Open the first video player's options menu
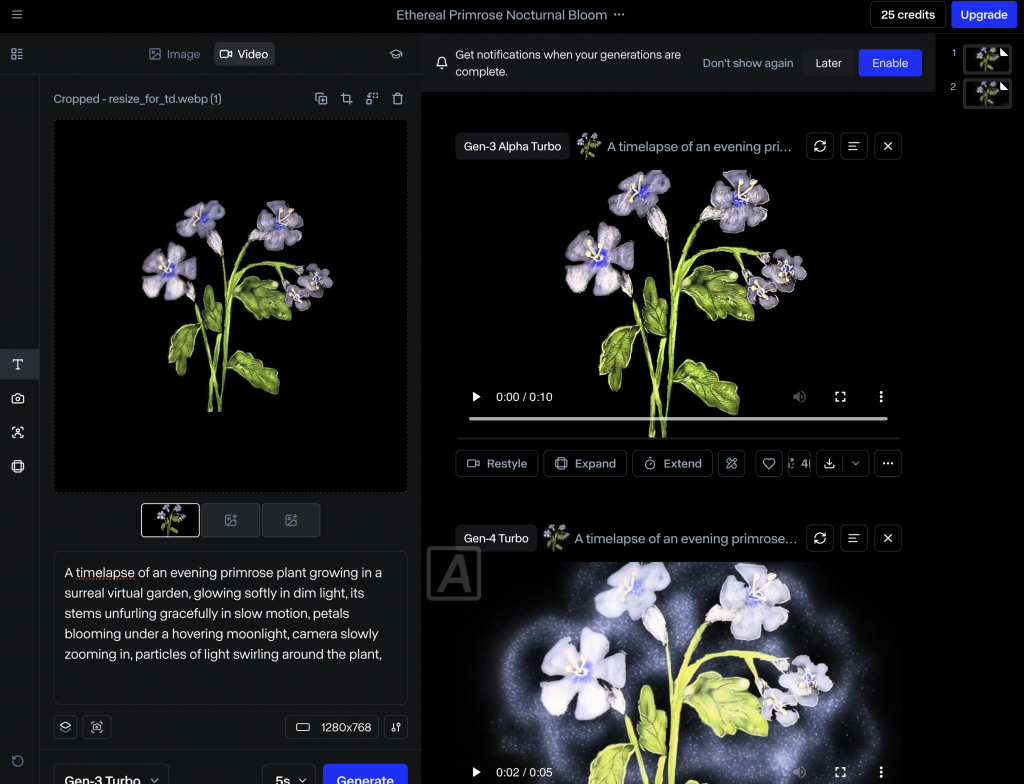This screenshot has height=784, width=1024. [881, 397]
